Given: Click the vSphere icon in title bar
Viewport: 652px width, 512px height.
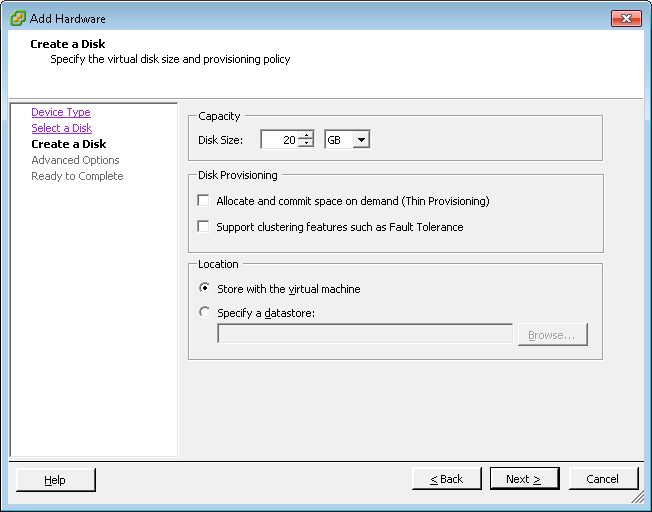Looking at the screenshot, I should point(17,18).
